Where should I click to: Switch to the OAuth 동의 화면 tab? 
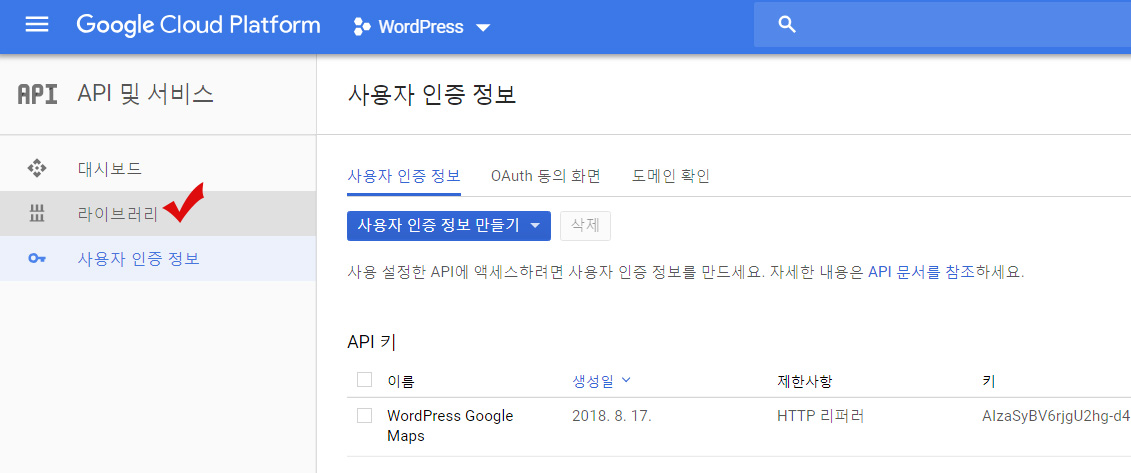[545, 176]
